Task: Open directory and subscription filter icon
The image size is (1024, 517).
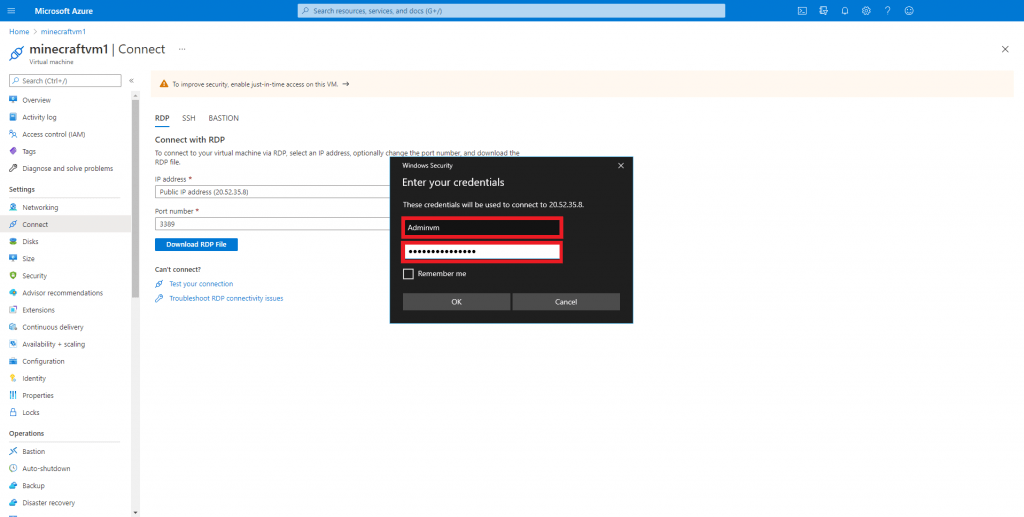Action: [823, 10]
